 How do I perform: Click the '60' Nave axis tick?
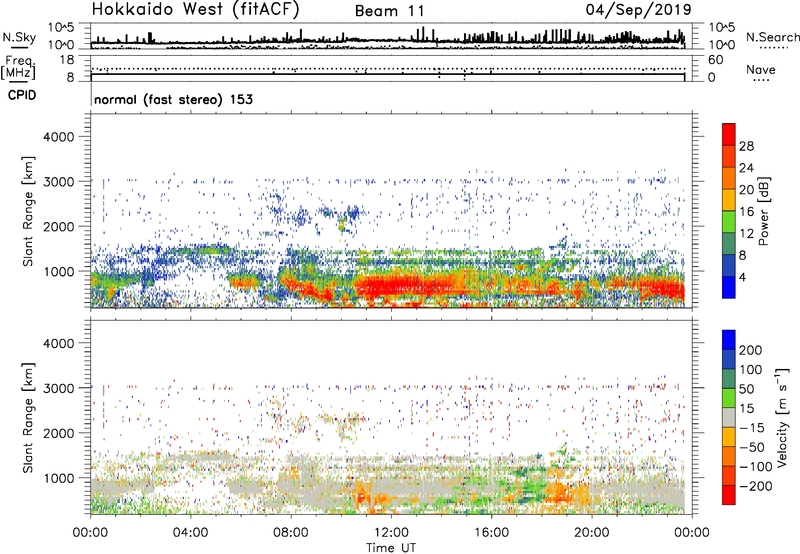click(715, 60)
